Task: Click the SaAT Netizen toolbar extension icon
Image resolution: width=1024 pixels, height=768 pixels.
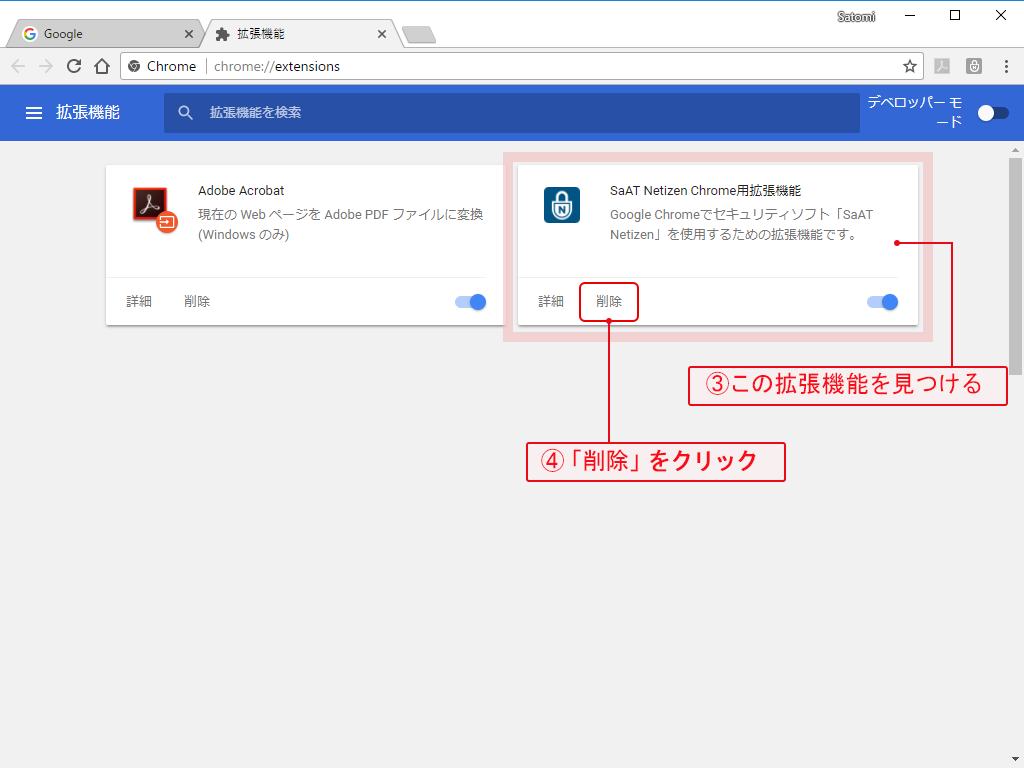Action: (974, 66)
